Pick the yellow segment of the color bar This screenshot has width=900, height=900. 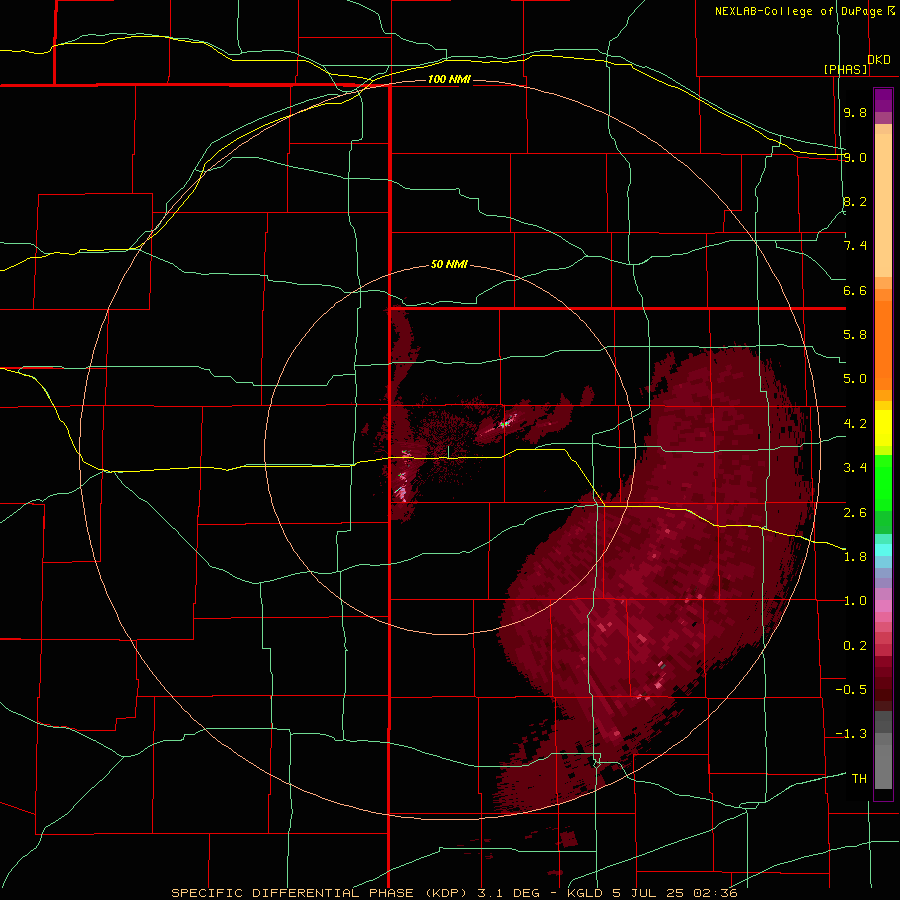(883, 428)
